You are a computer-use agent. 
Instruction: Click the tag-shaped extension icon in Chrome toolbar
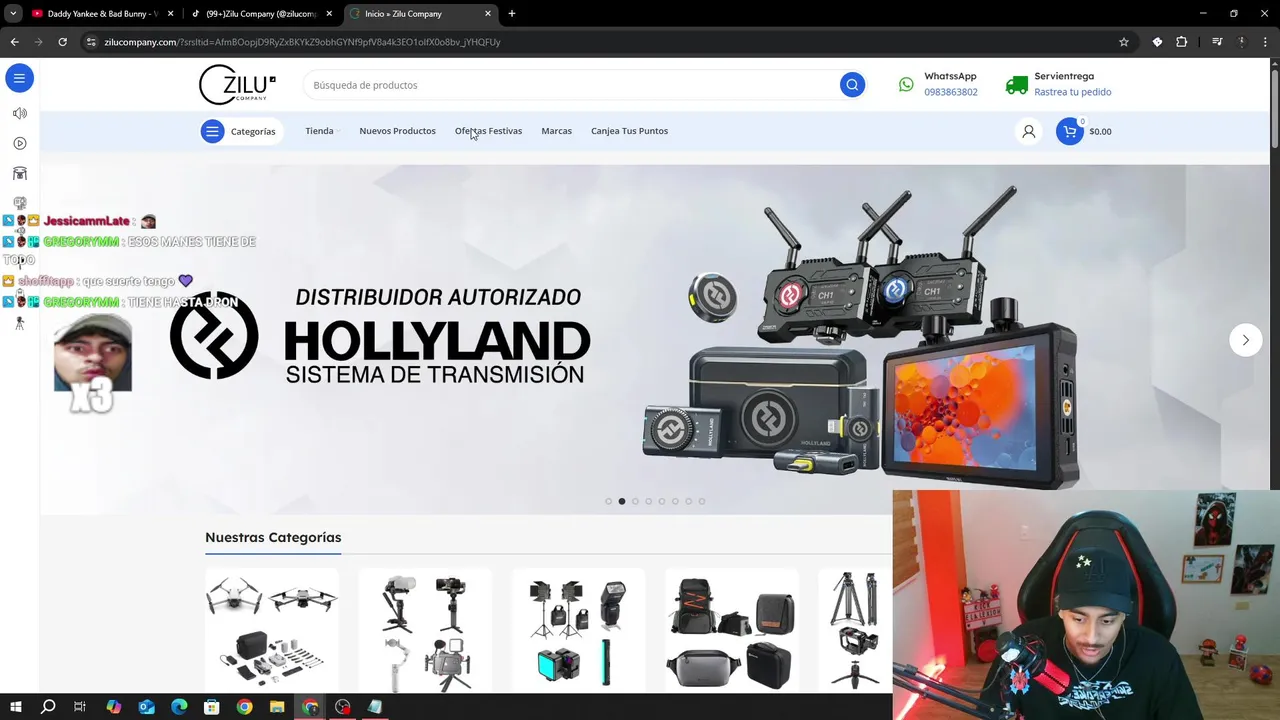coord(1157,42)
